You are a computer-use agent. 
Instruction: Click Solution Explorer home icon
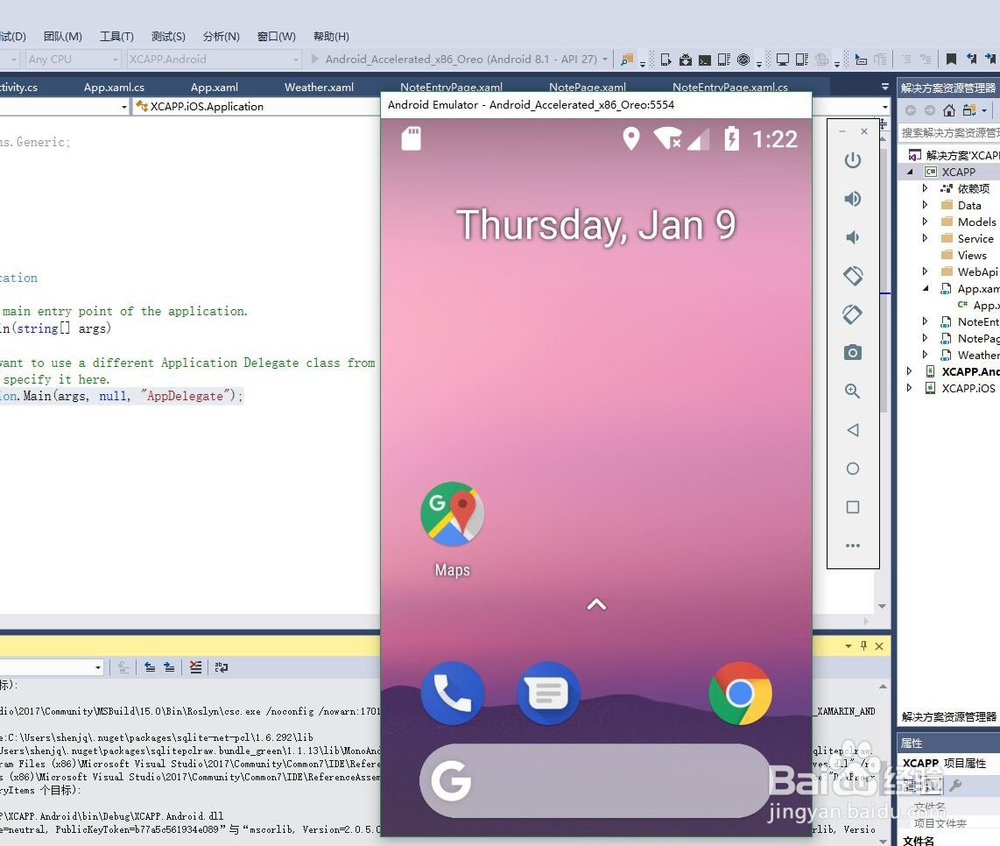tap(949, 110)
